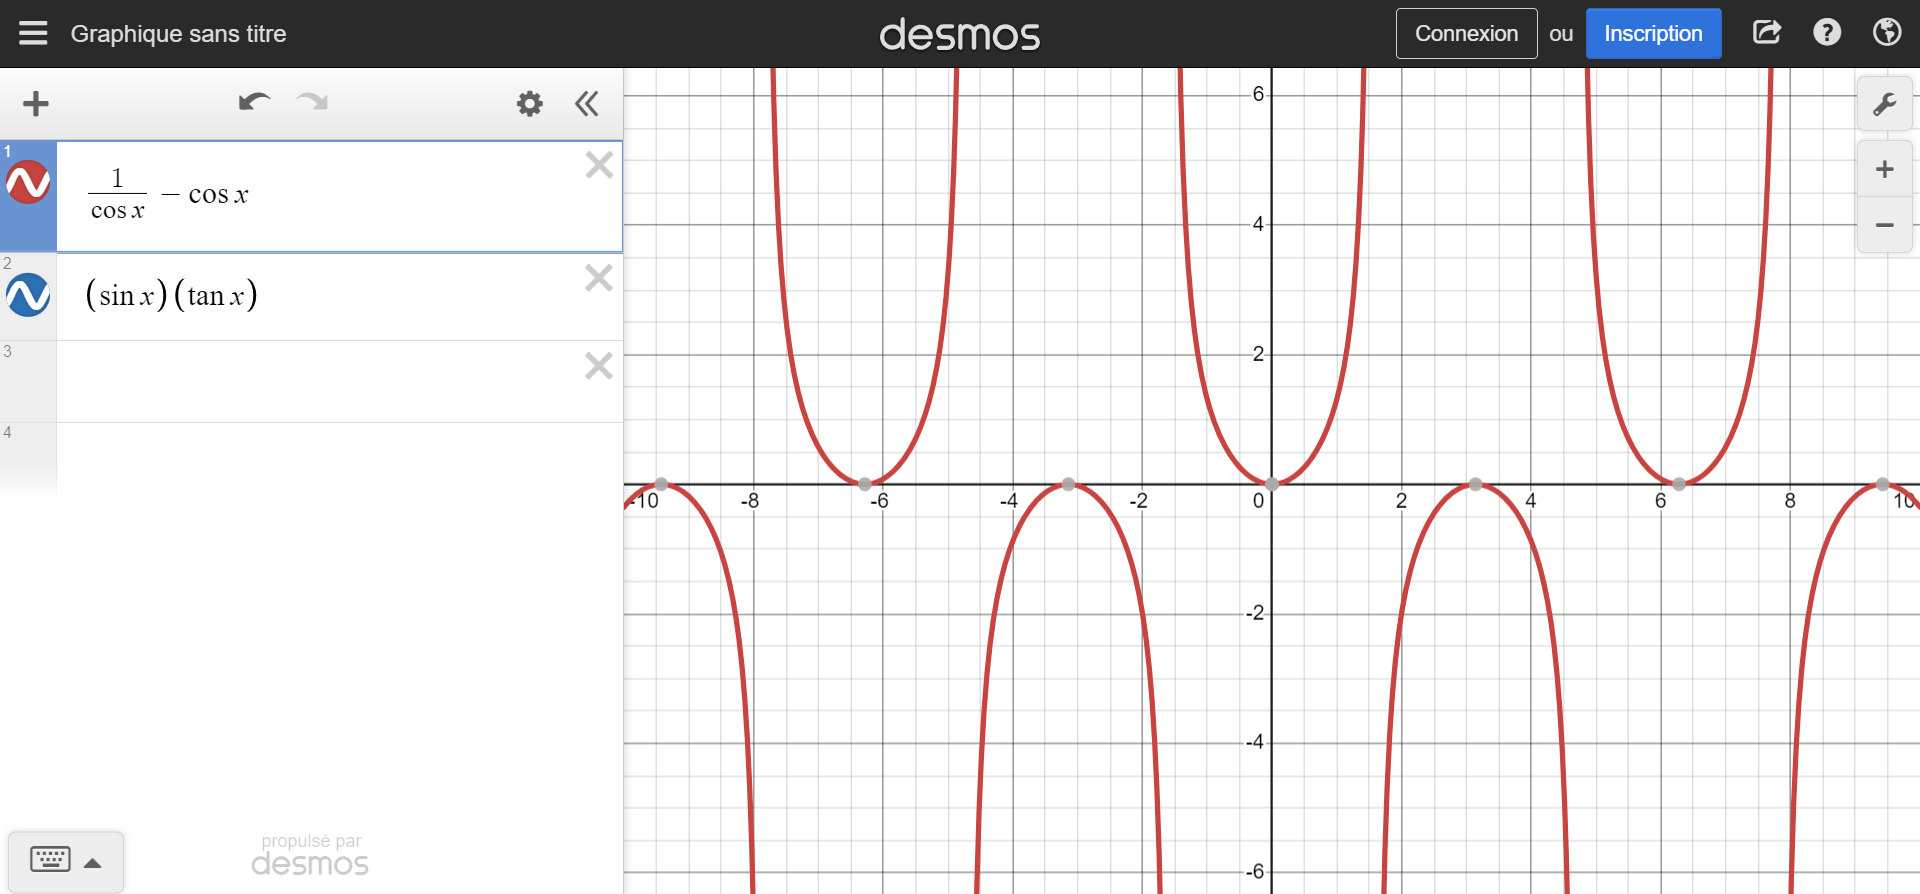1920x894 pixels.
Task: Zoom out on the graph
Action: [x=1884, y=225]
